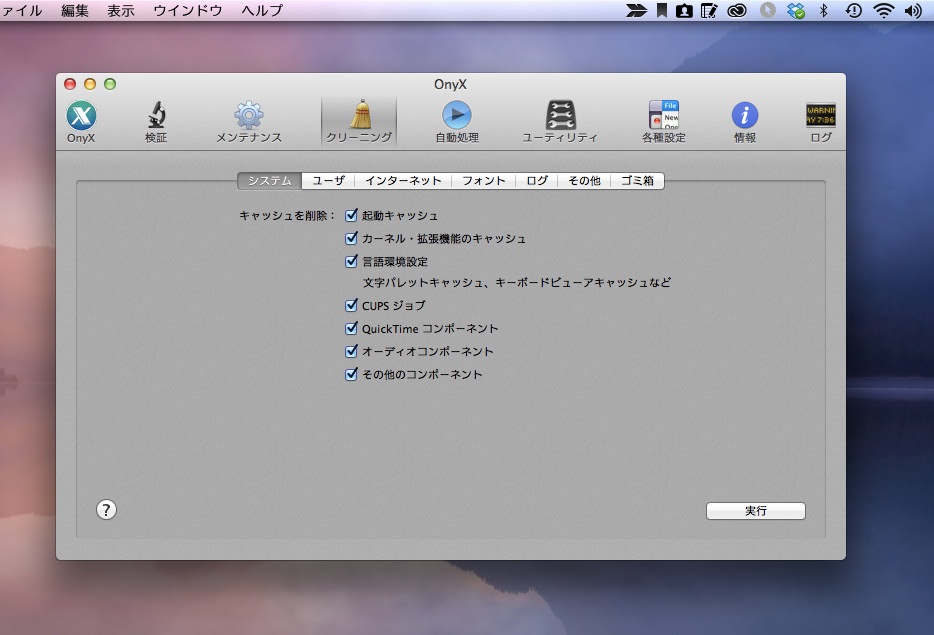This screenshot has height=635, width=934.
Task: Open the ユーティリティ wrench tool
Action: pos(560,122)
